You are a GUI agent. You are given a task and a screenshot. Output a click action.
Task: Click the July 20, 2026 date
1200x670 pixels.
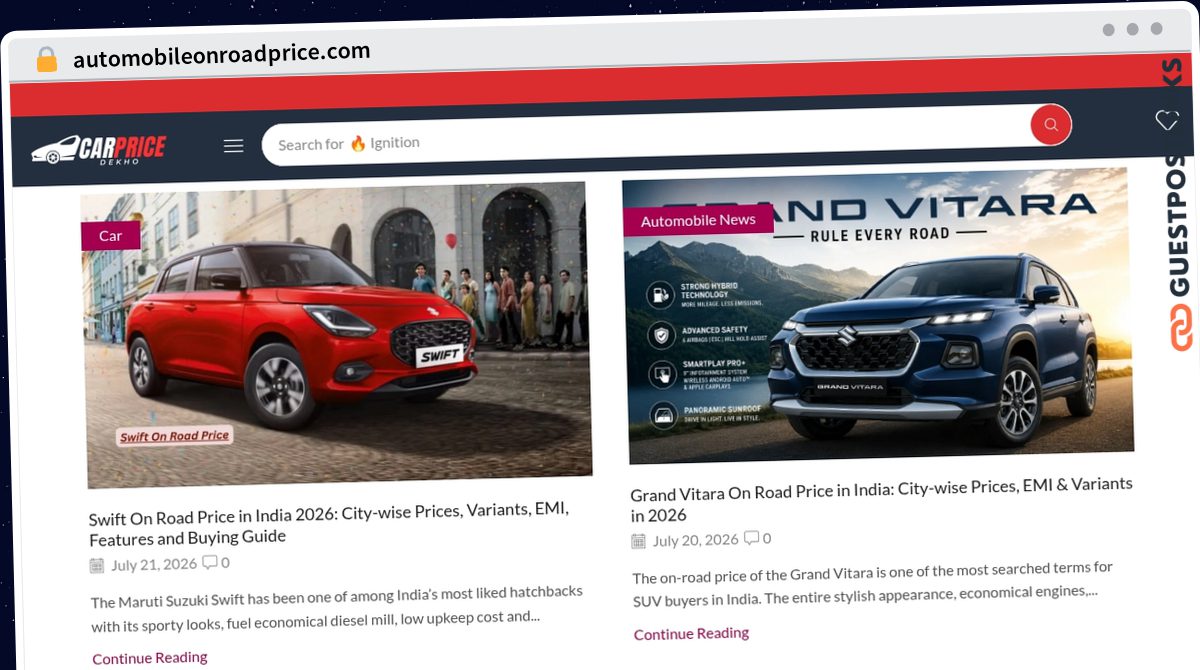[695, 540]
